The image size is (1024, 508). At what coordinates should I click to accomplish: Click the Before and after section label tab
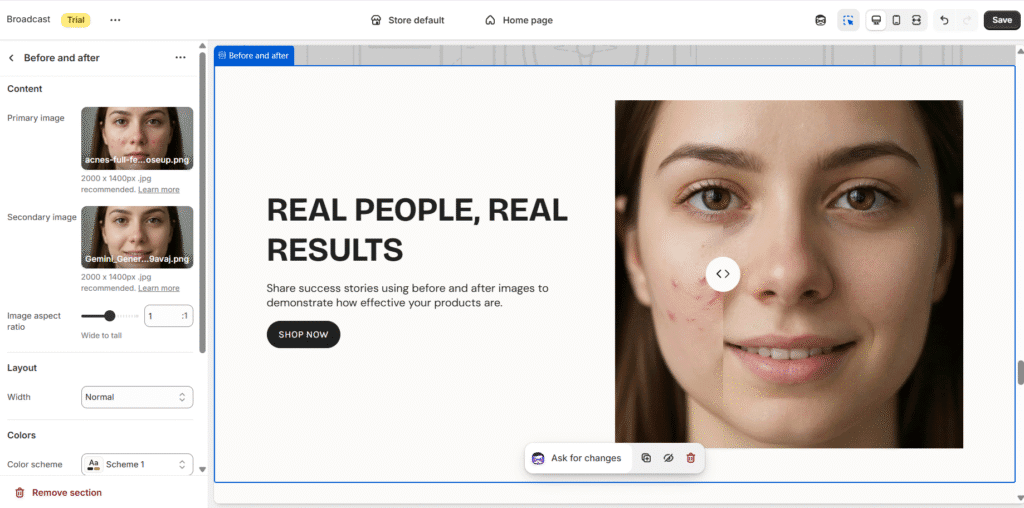[x=254, y=56]
